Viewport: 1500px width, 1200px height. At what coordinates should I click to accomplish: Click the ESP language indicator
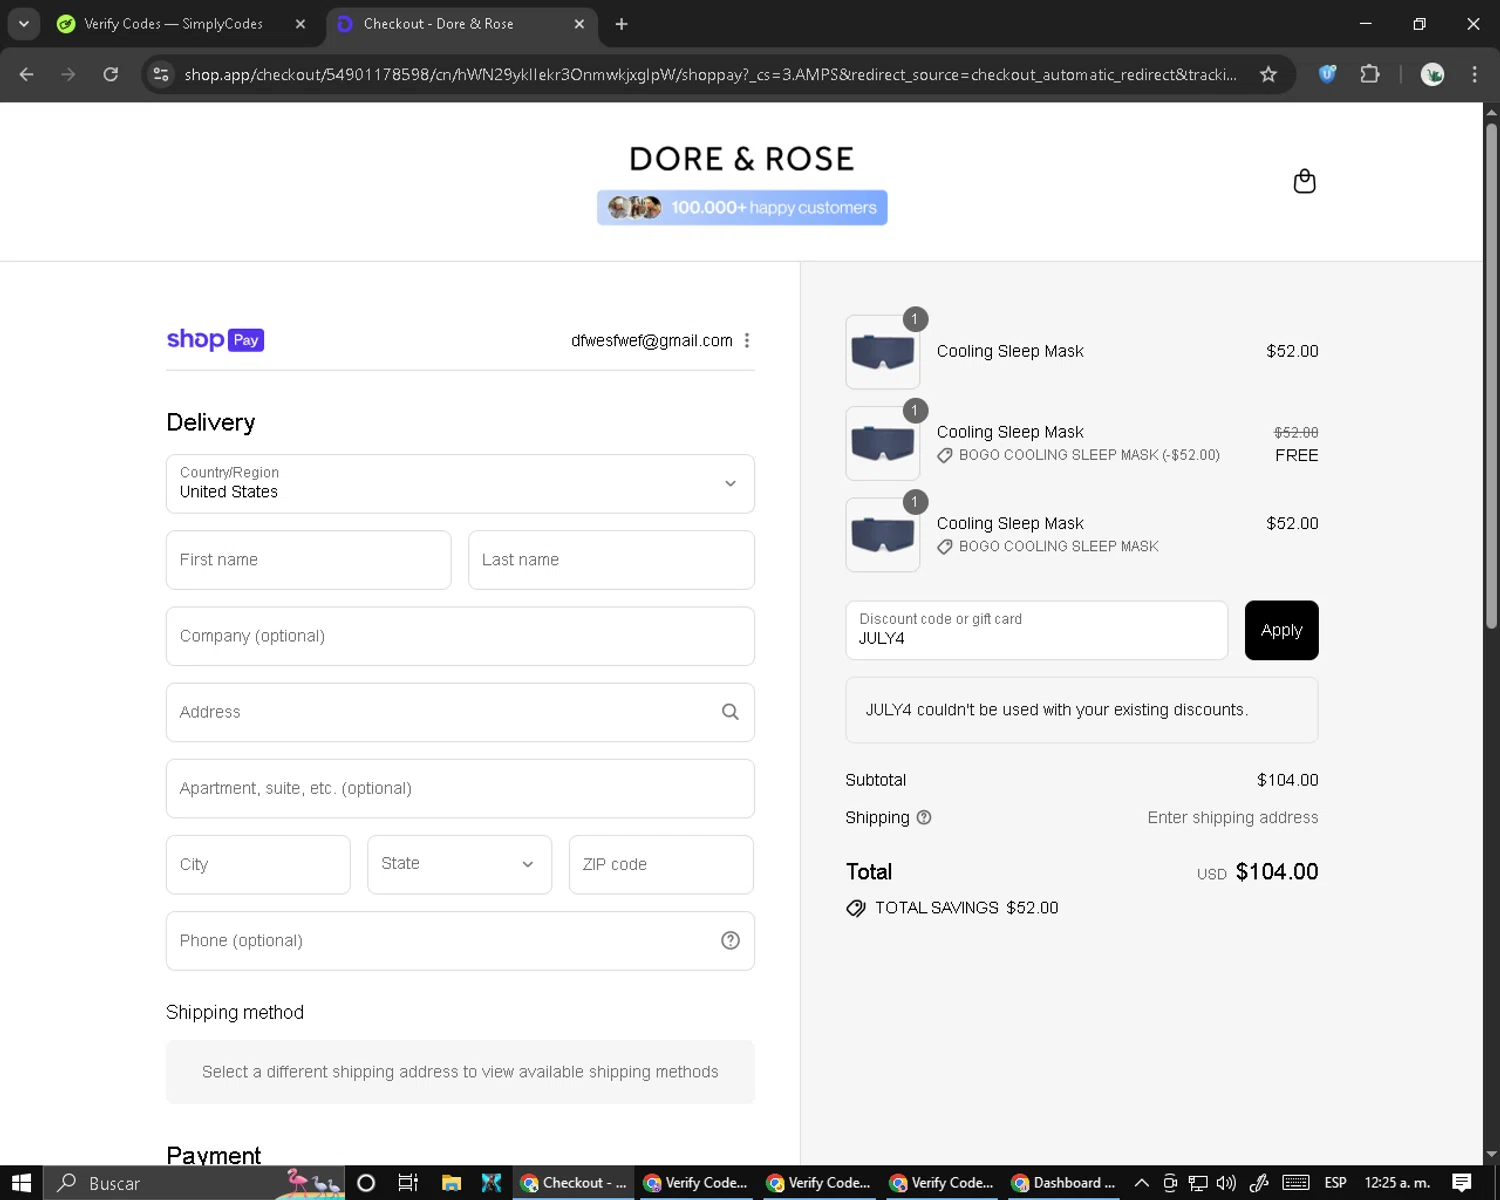[x=1335, y=1183]
